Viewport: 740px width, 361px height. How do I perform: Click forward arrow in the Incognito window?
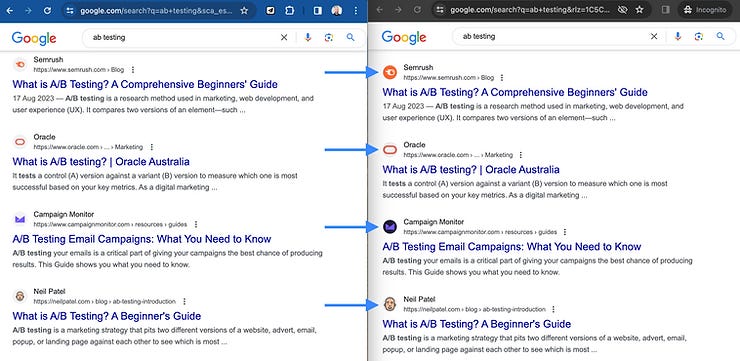tap(398, 9)
